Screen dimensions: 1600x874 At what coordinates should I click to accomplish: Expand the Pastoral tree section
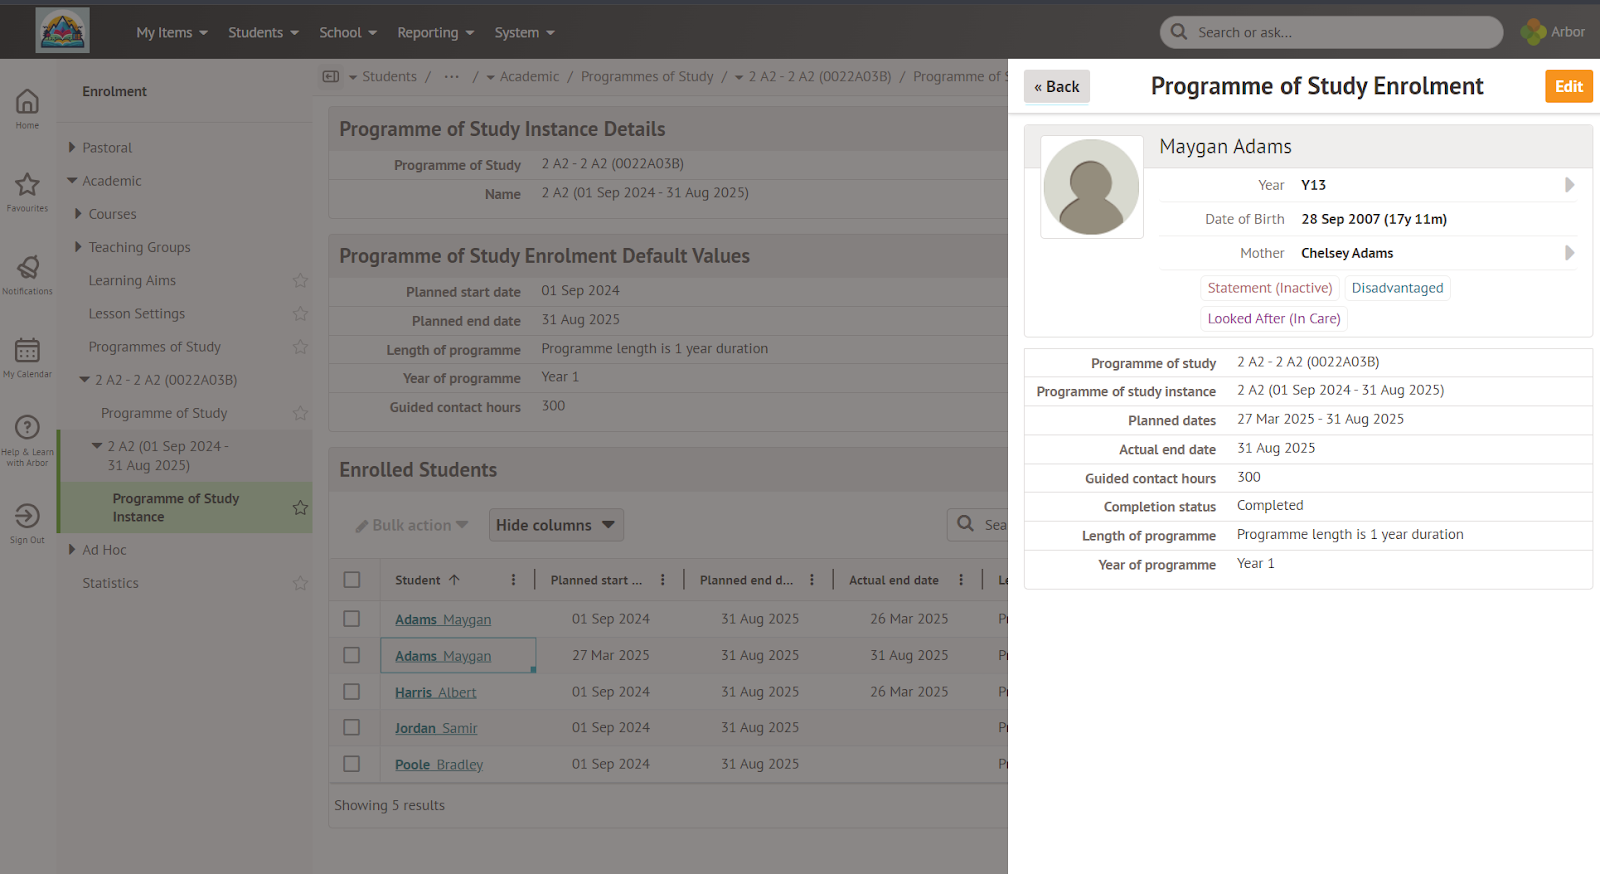click(x=72, y=148)
